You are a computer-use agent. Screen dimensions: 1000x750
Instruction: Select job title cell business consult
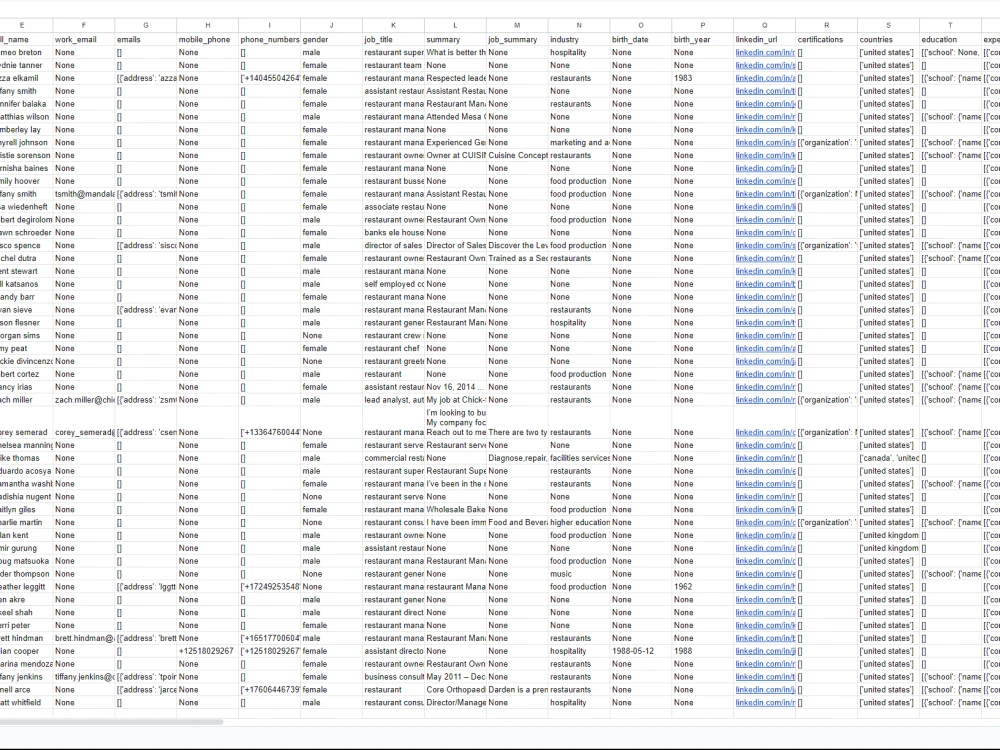393,677
